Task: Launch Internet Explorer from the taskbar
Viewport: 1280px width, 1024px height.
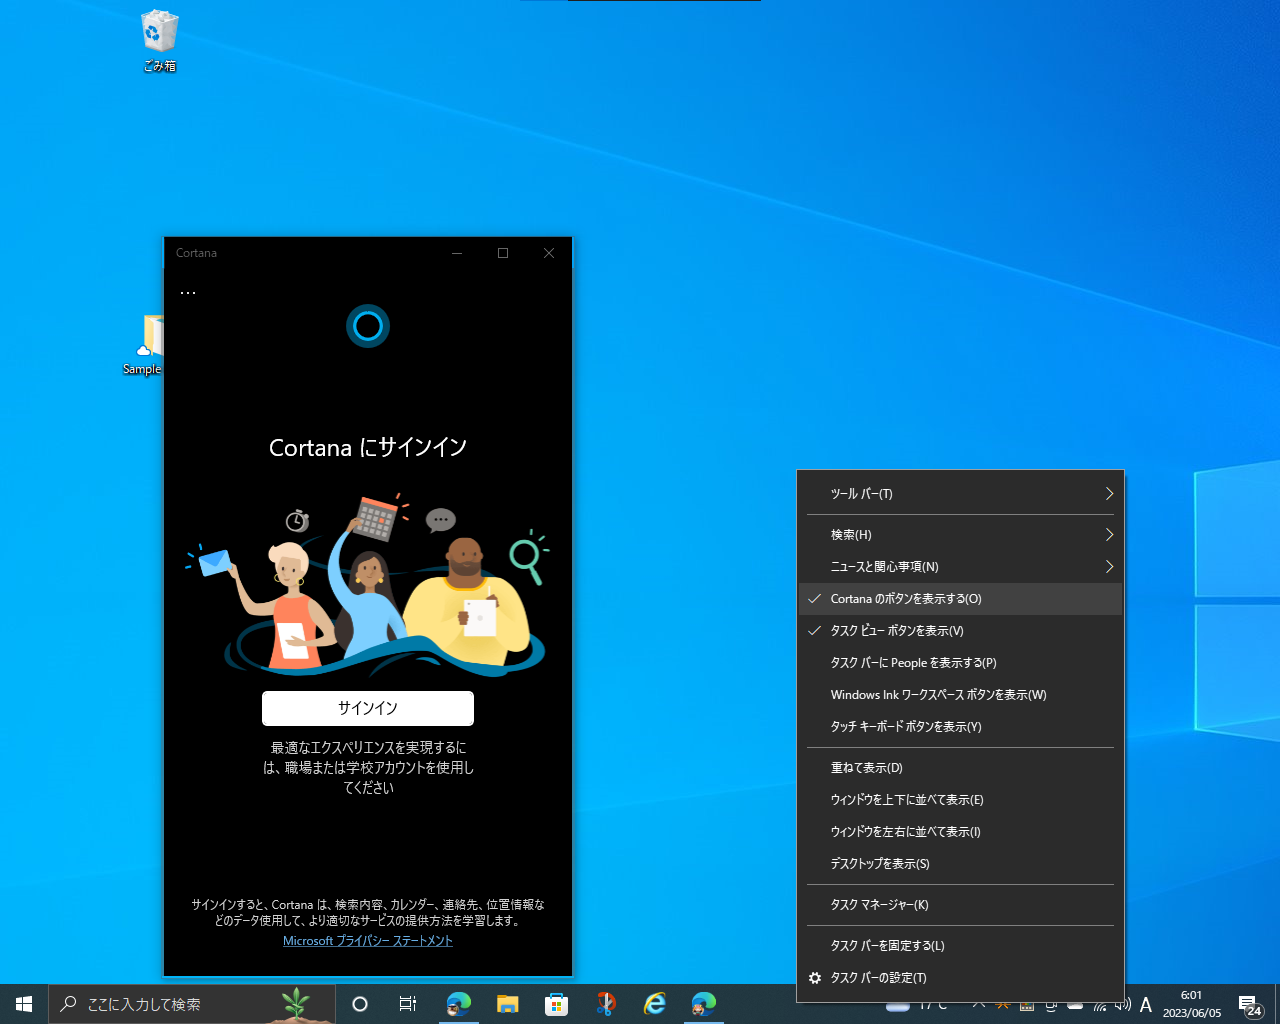Action: (x=655, y=1005)
